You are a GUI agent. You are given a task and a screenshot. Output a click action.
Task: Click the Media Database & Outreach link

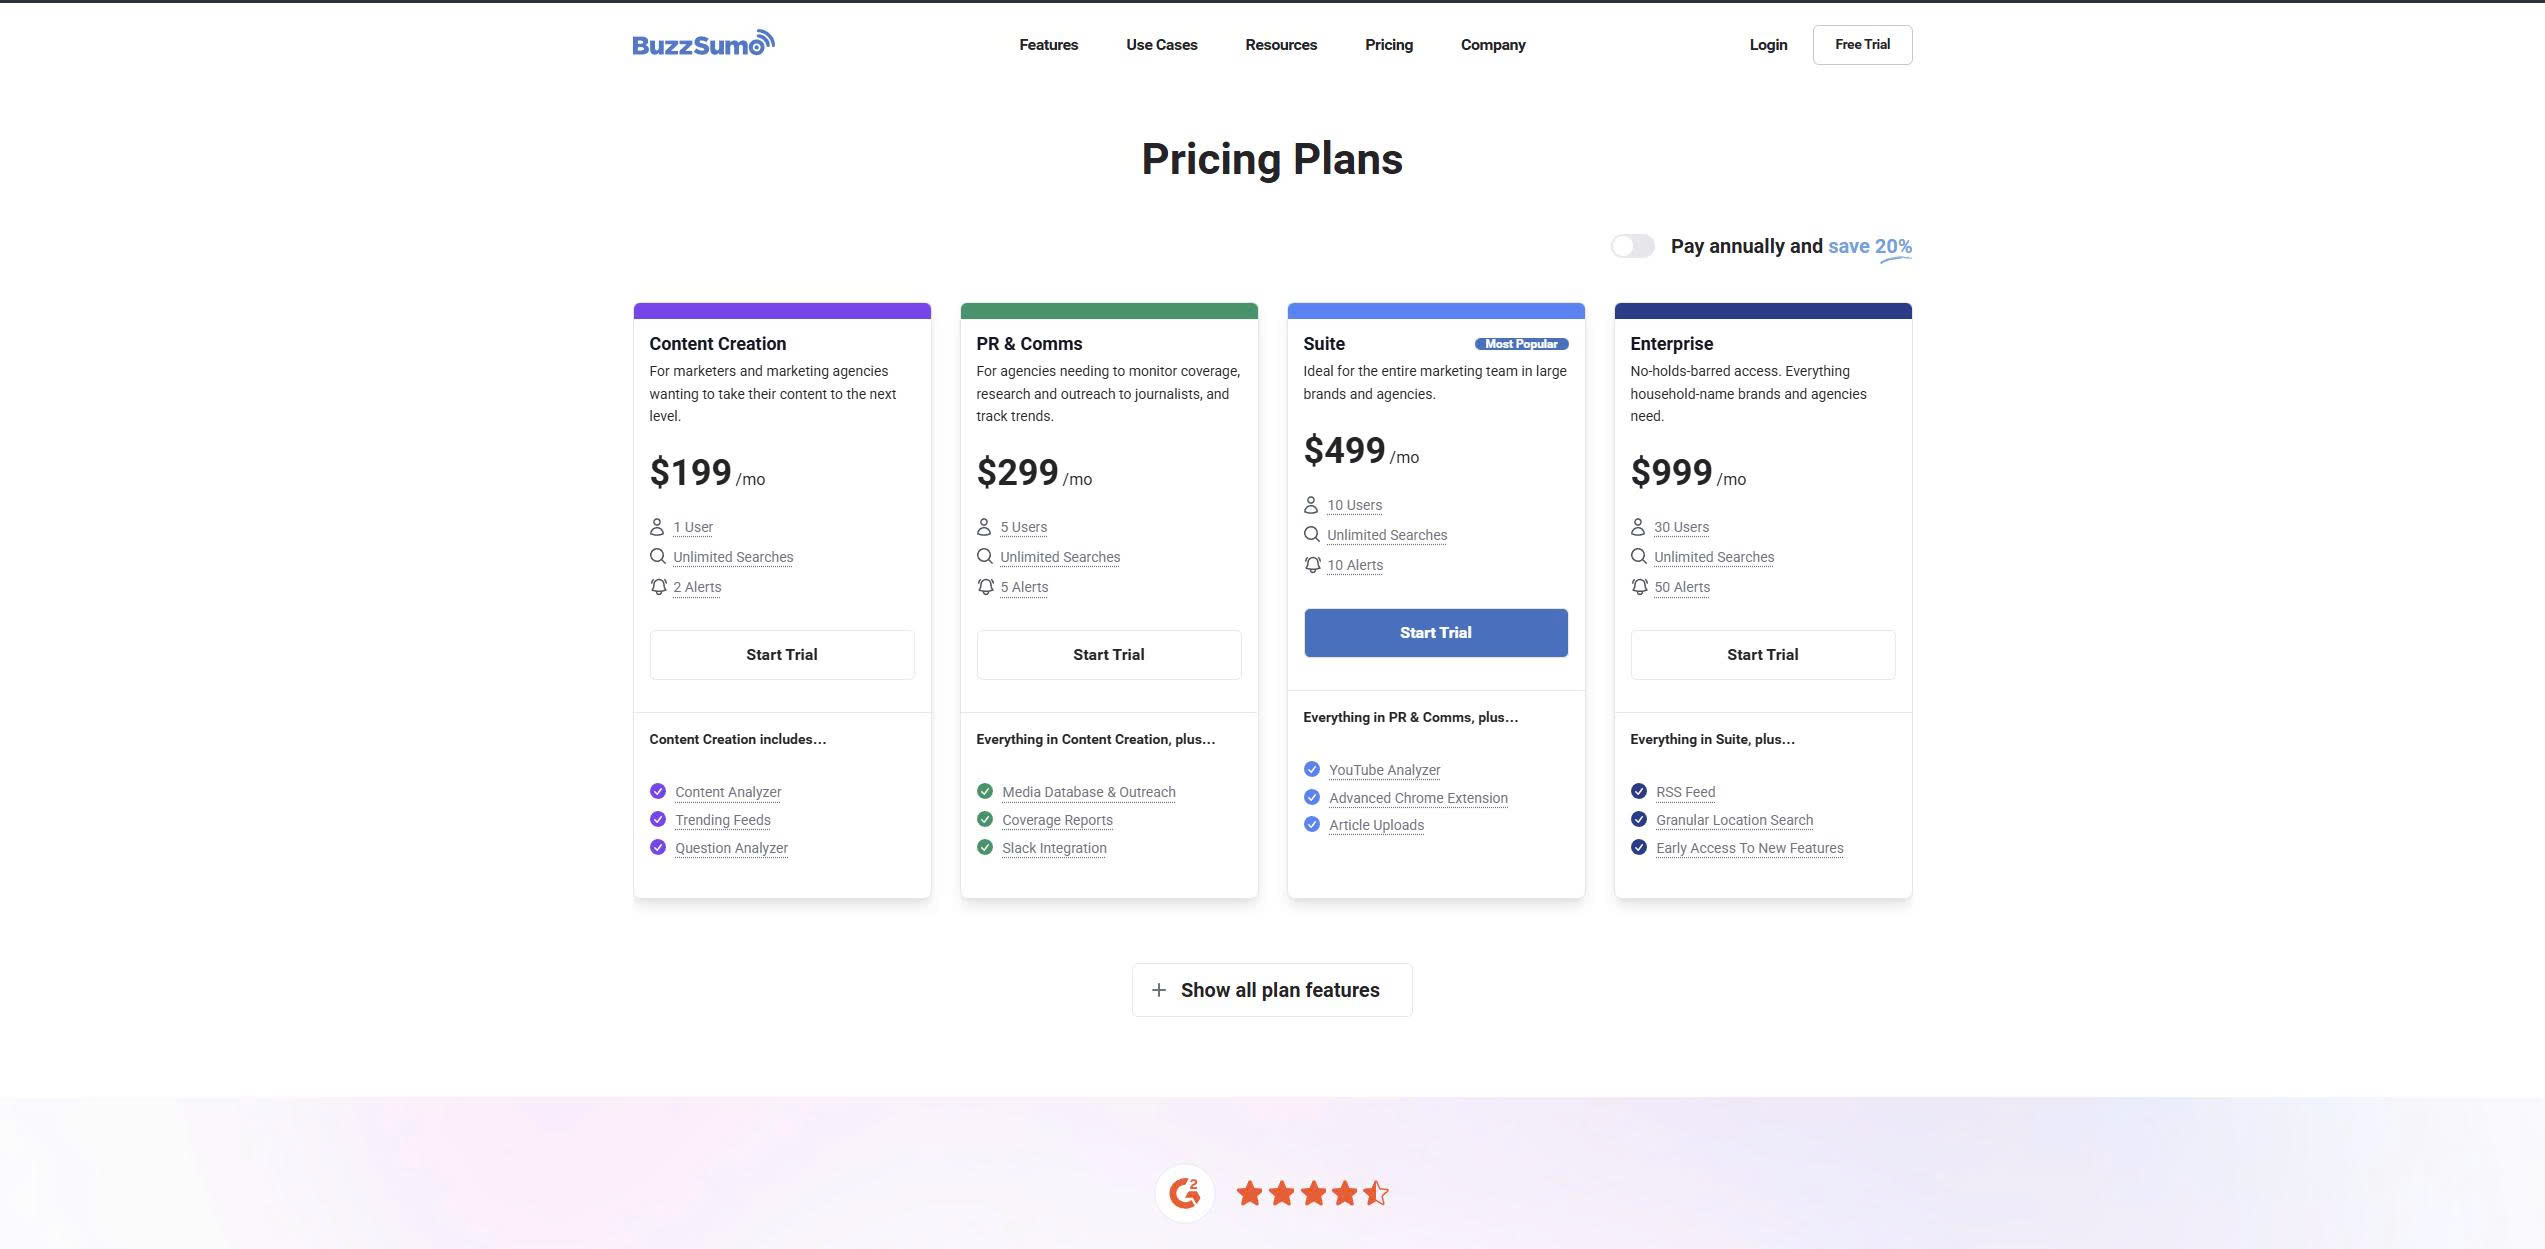(x=1089, y=792)
